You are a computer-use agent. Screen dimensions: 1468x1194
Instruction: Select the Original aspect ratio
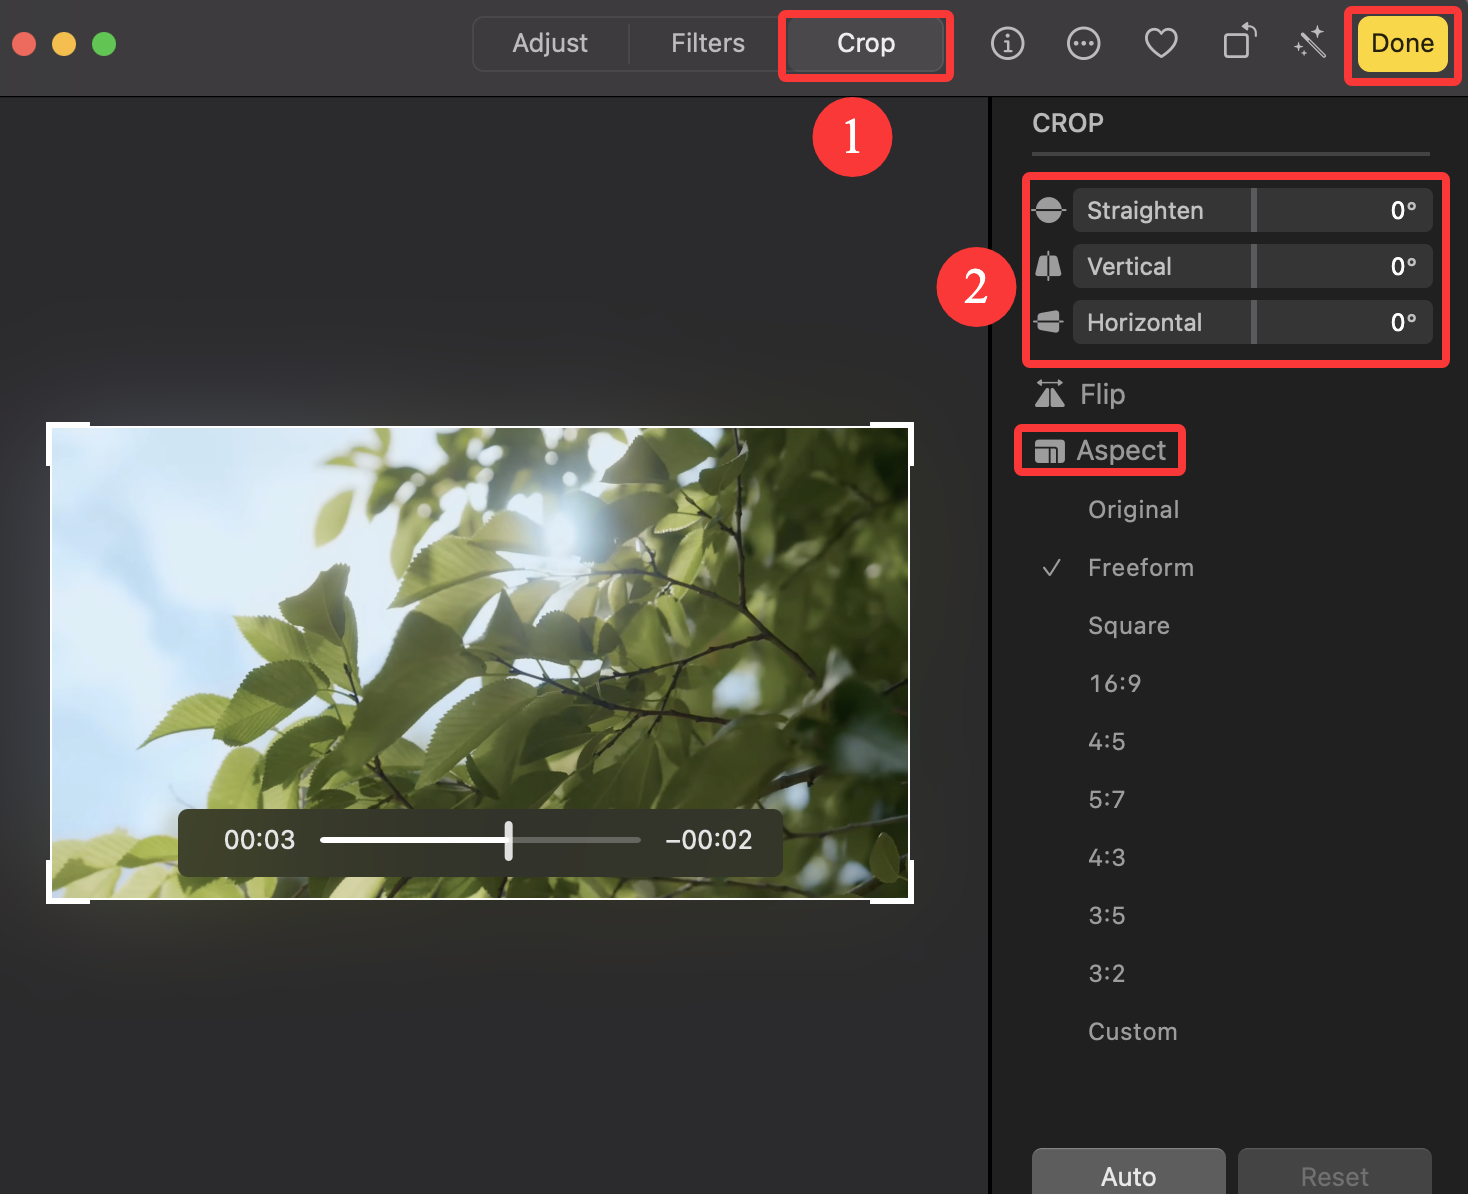click(1133, 510)
